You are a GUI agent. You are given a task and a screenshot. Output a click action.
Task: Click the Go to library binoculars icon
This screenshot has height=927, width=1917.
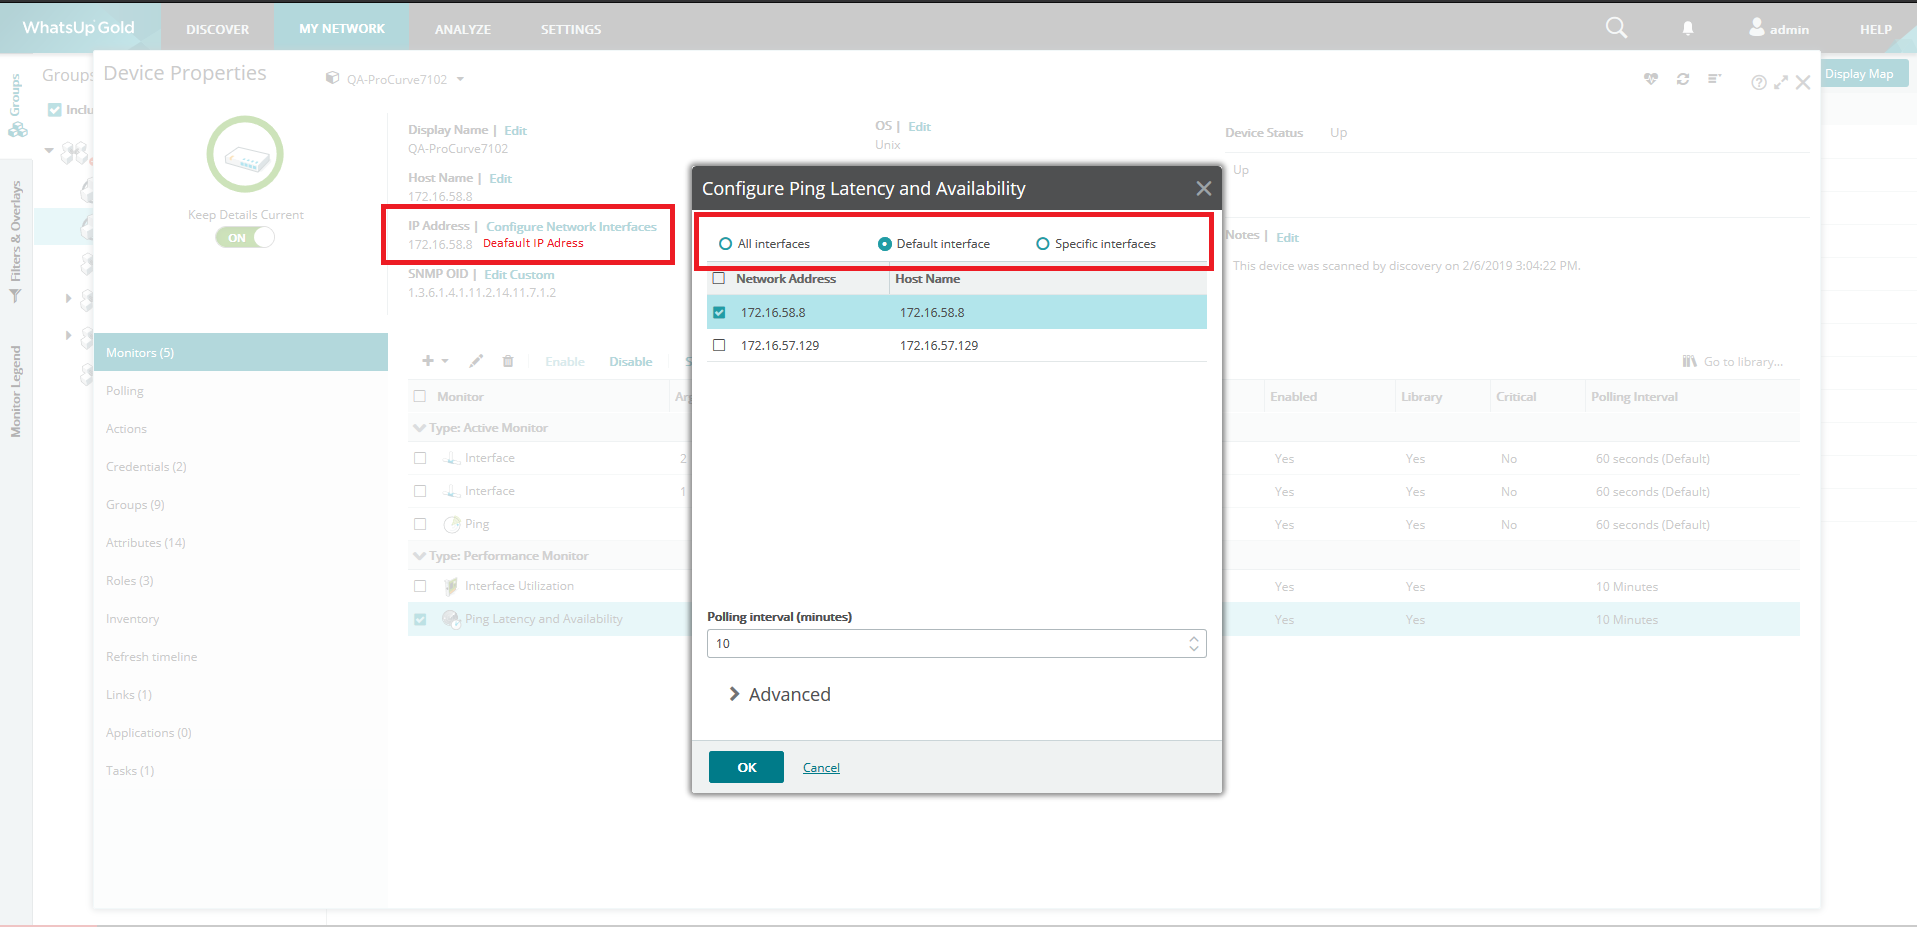pos(1689,361)
